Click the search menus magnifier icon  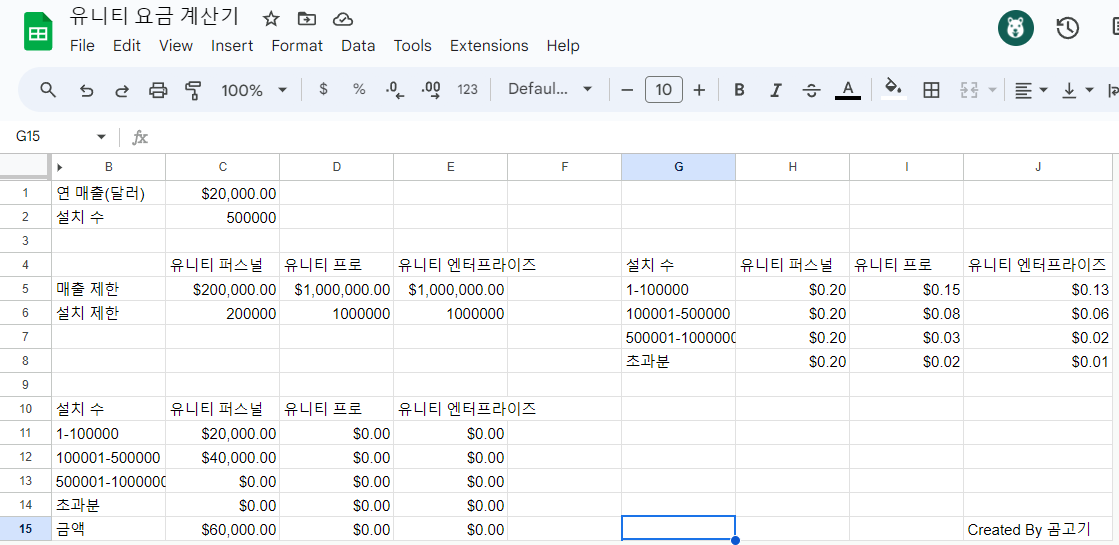pos(48,90)
